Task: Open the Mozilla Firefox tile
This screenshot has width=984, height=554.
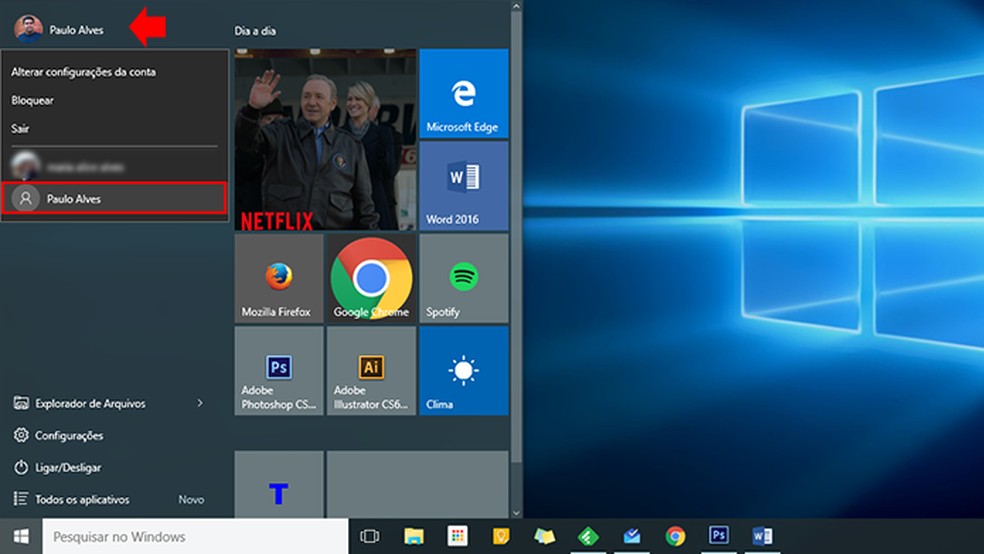Action: pos(278,279)
